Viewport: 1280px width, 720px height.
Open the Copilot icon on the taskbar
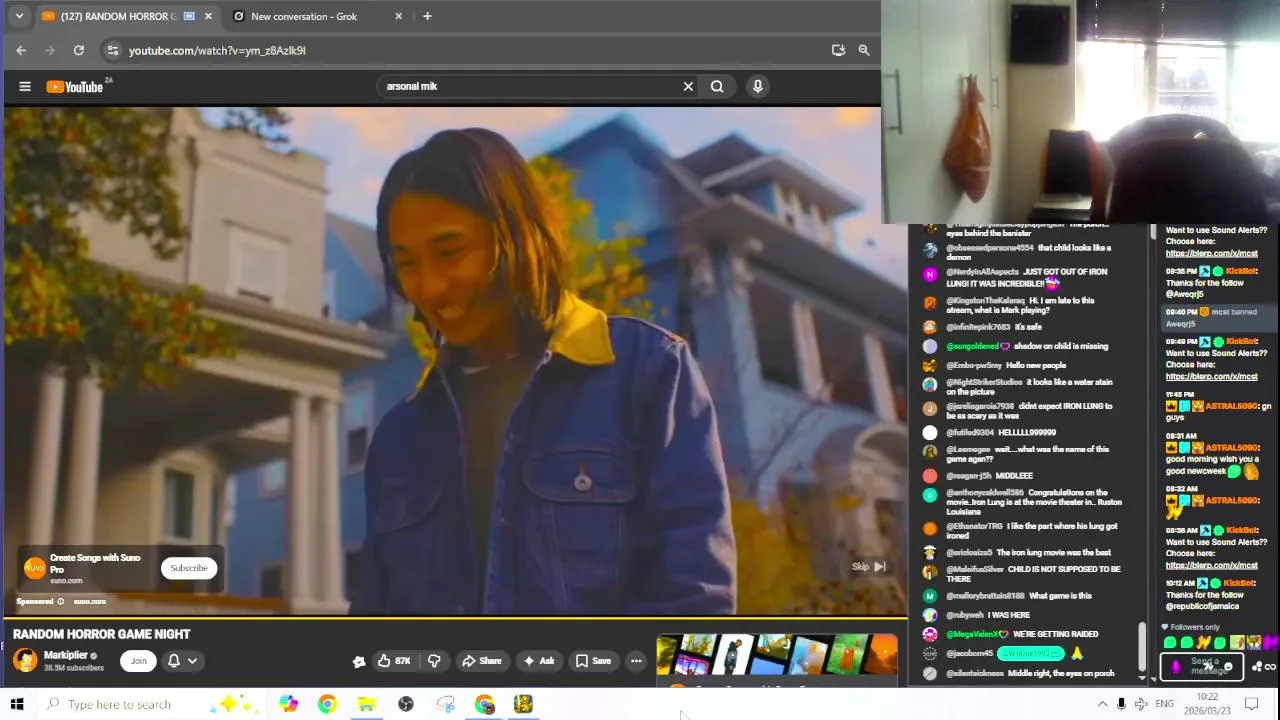point(288,704)
